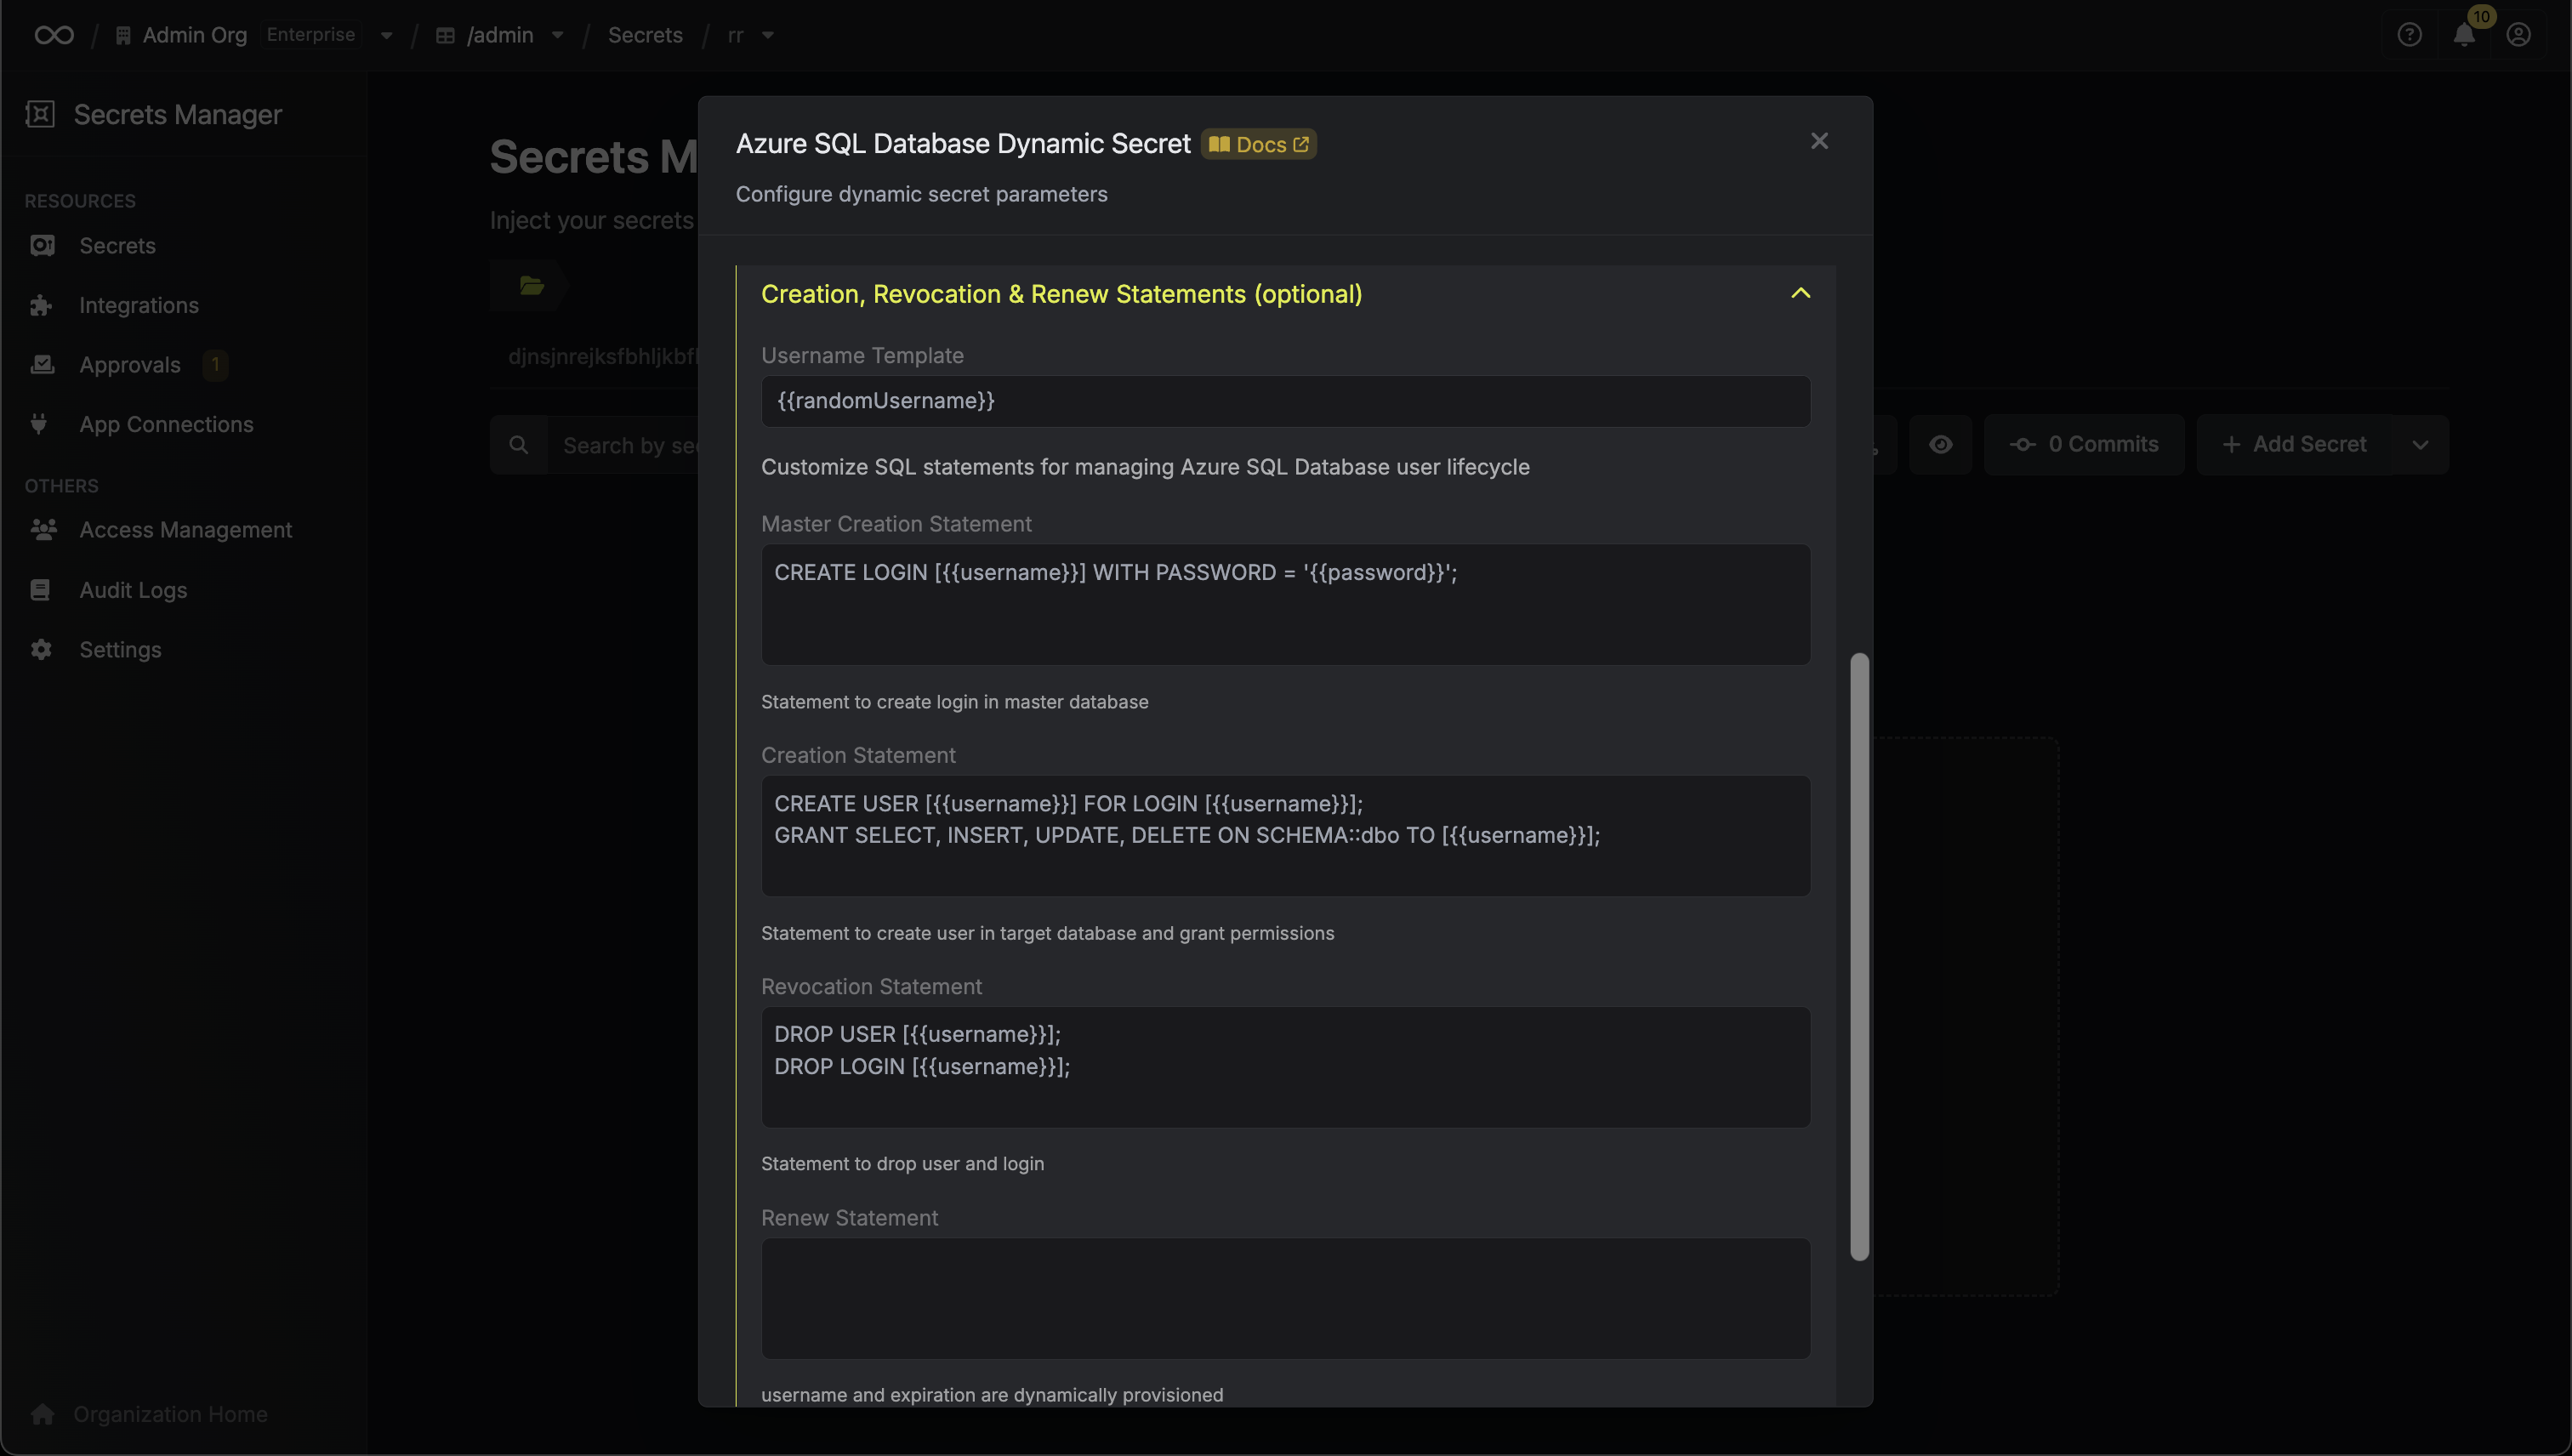Click the 'Configure dynamic secret parameters' subtitle

point(921,194)
